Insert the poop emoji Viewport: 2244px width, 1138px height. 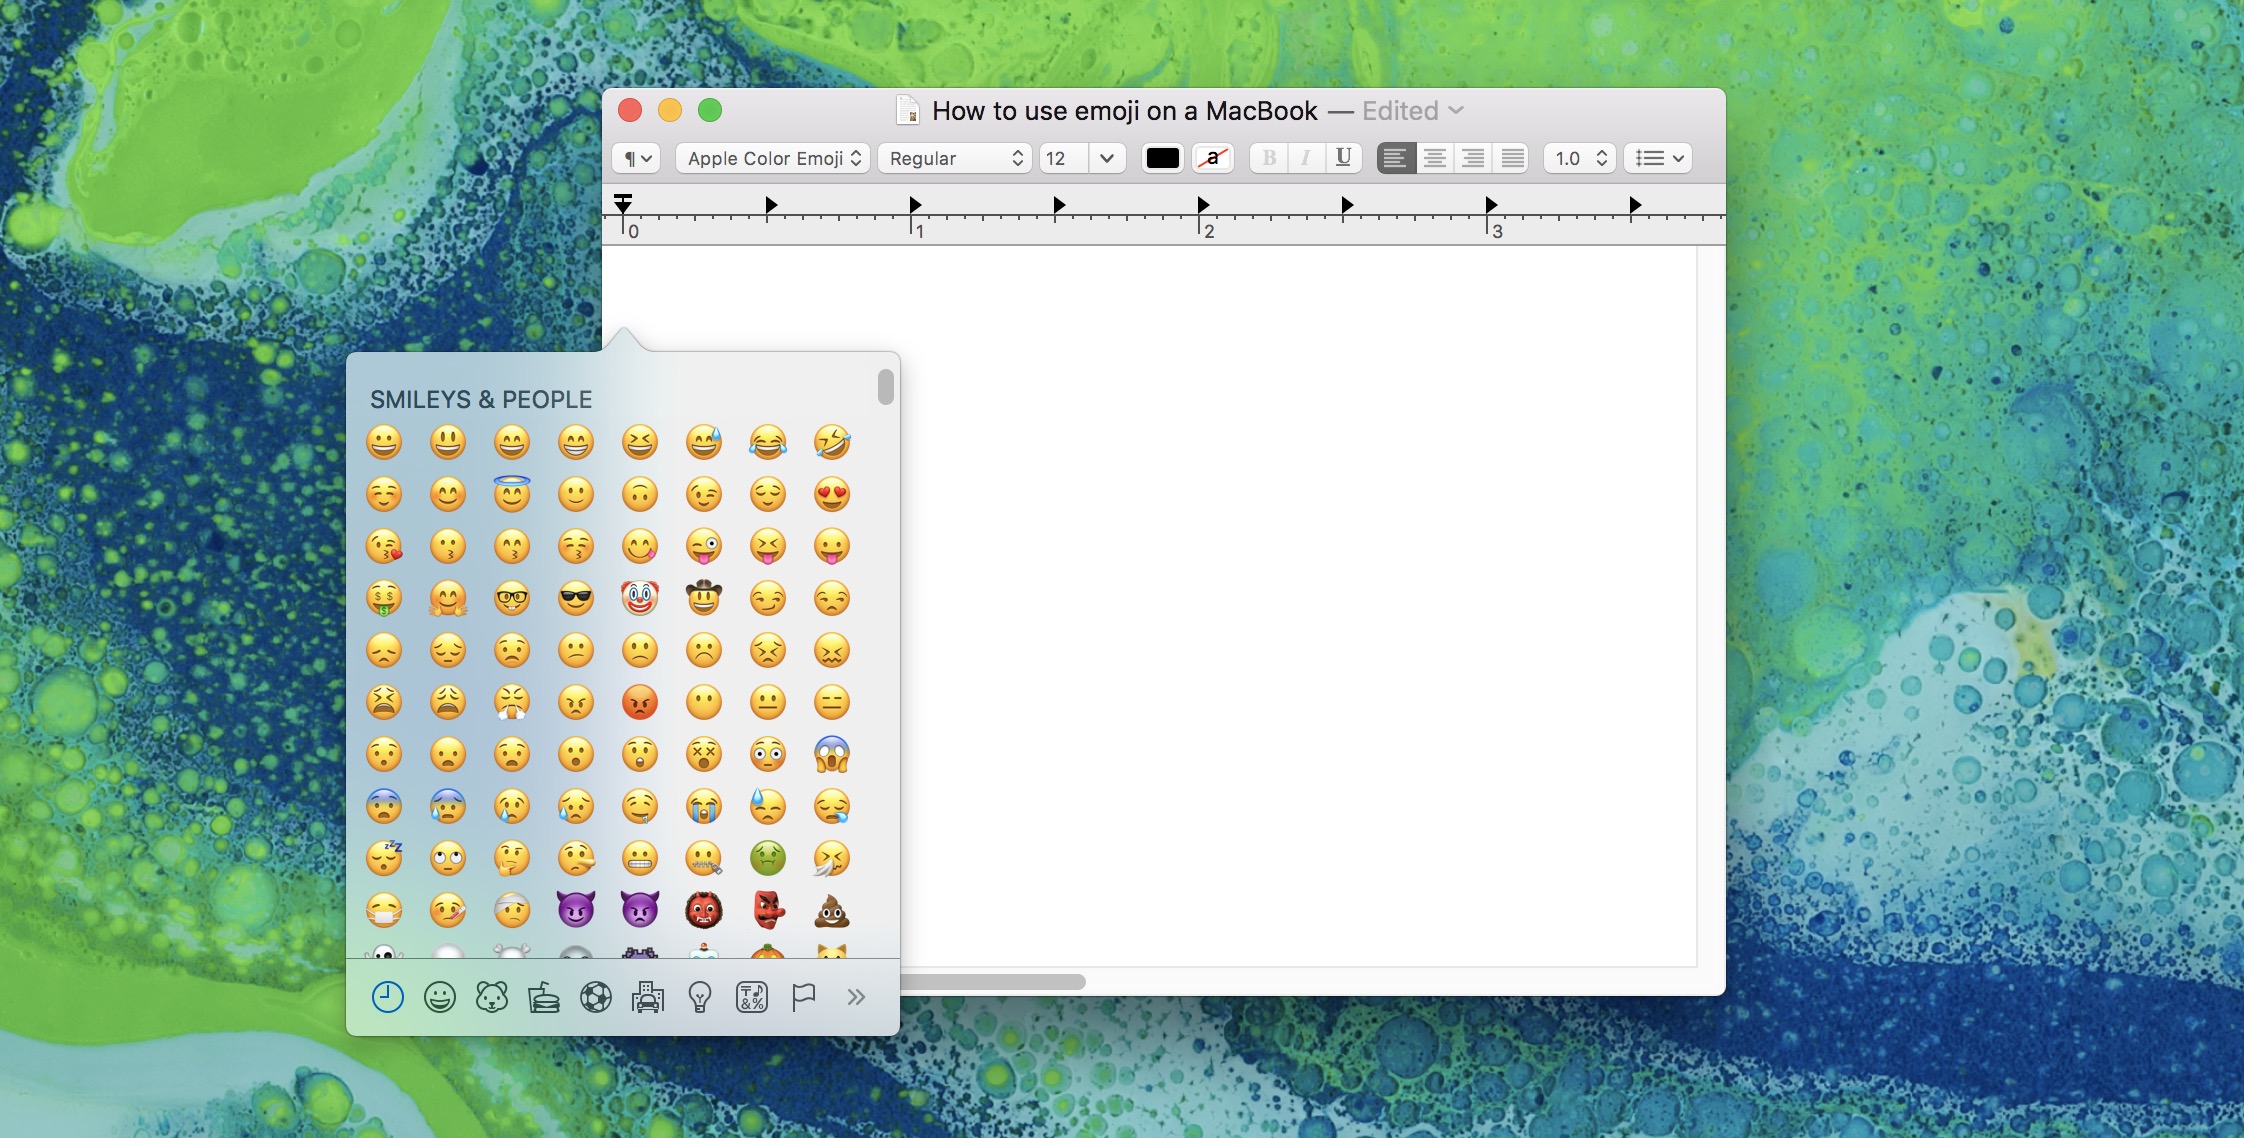834,911
